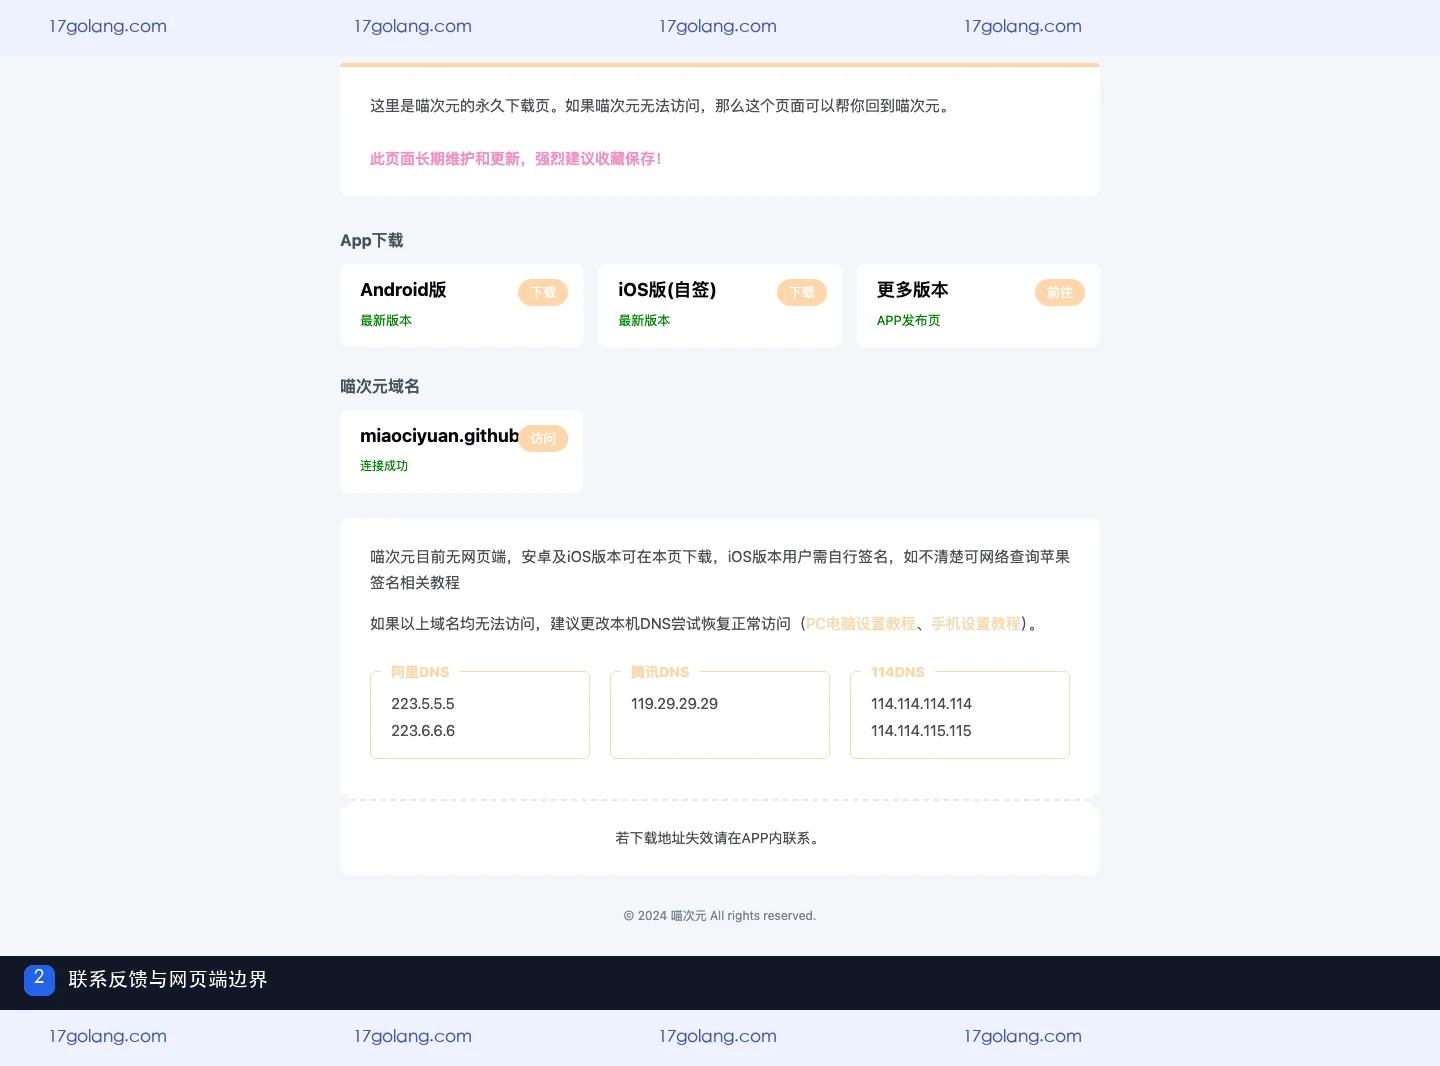Click the 114.114.114.114 DNS address
Screen dimensions: 1440x1066
921,704
